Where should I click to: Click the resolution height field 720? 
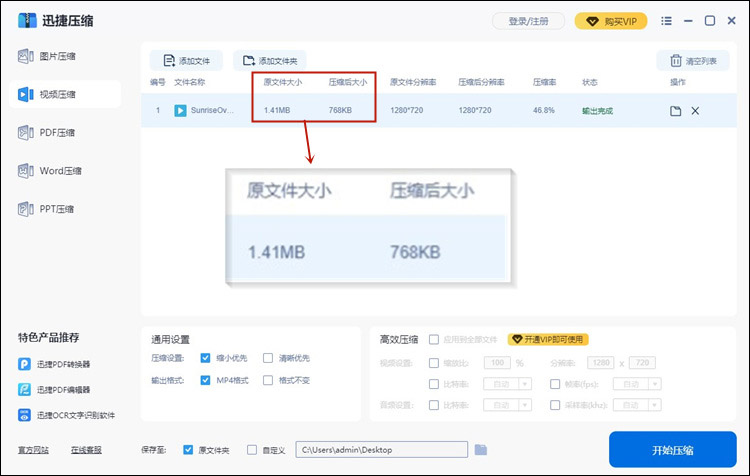click(x=642, y=363)
